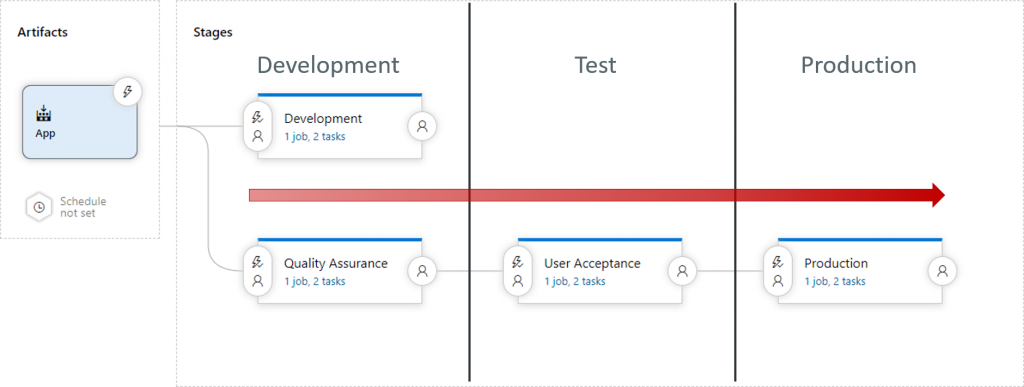Select the App artifact card
Viewport: 1024px width, 387px height.
coord(80,122)
